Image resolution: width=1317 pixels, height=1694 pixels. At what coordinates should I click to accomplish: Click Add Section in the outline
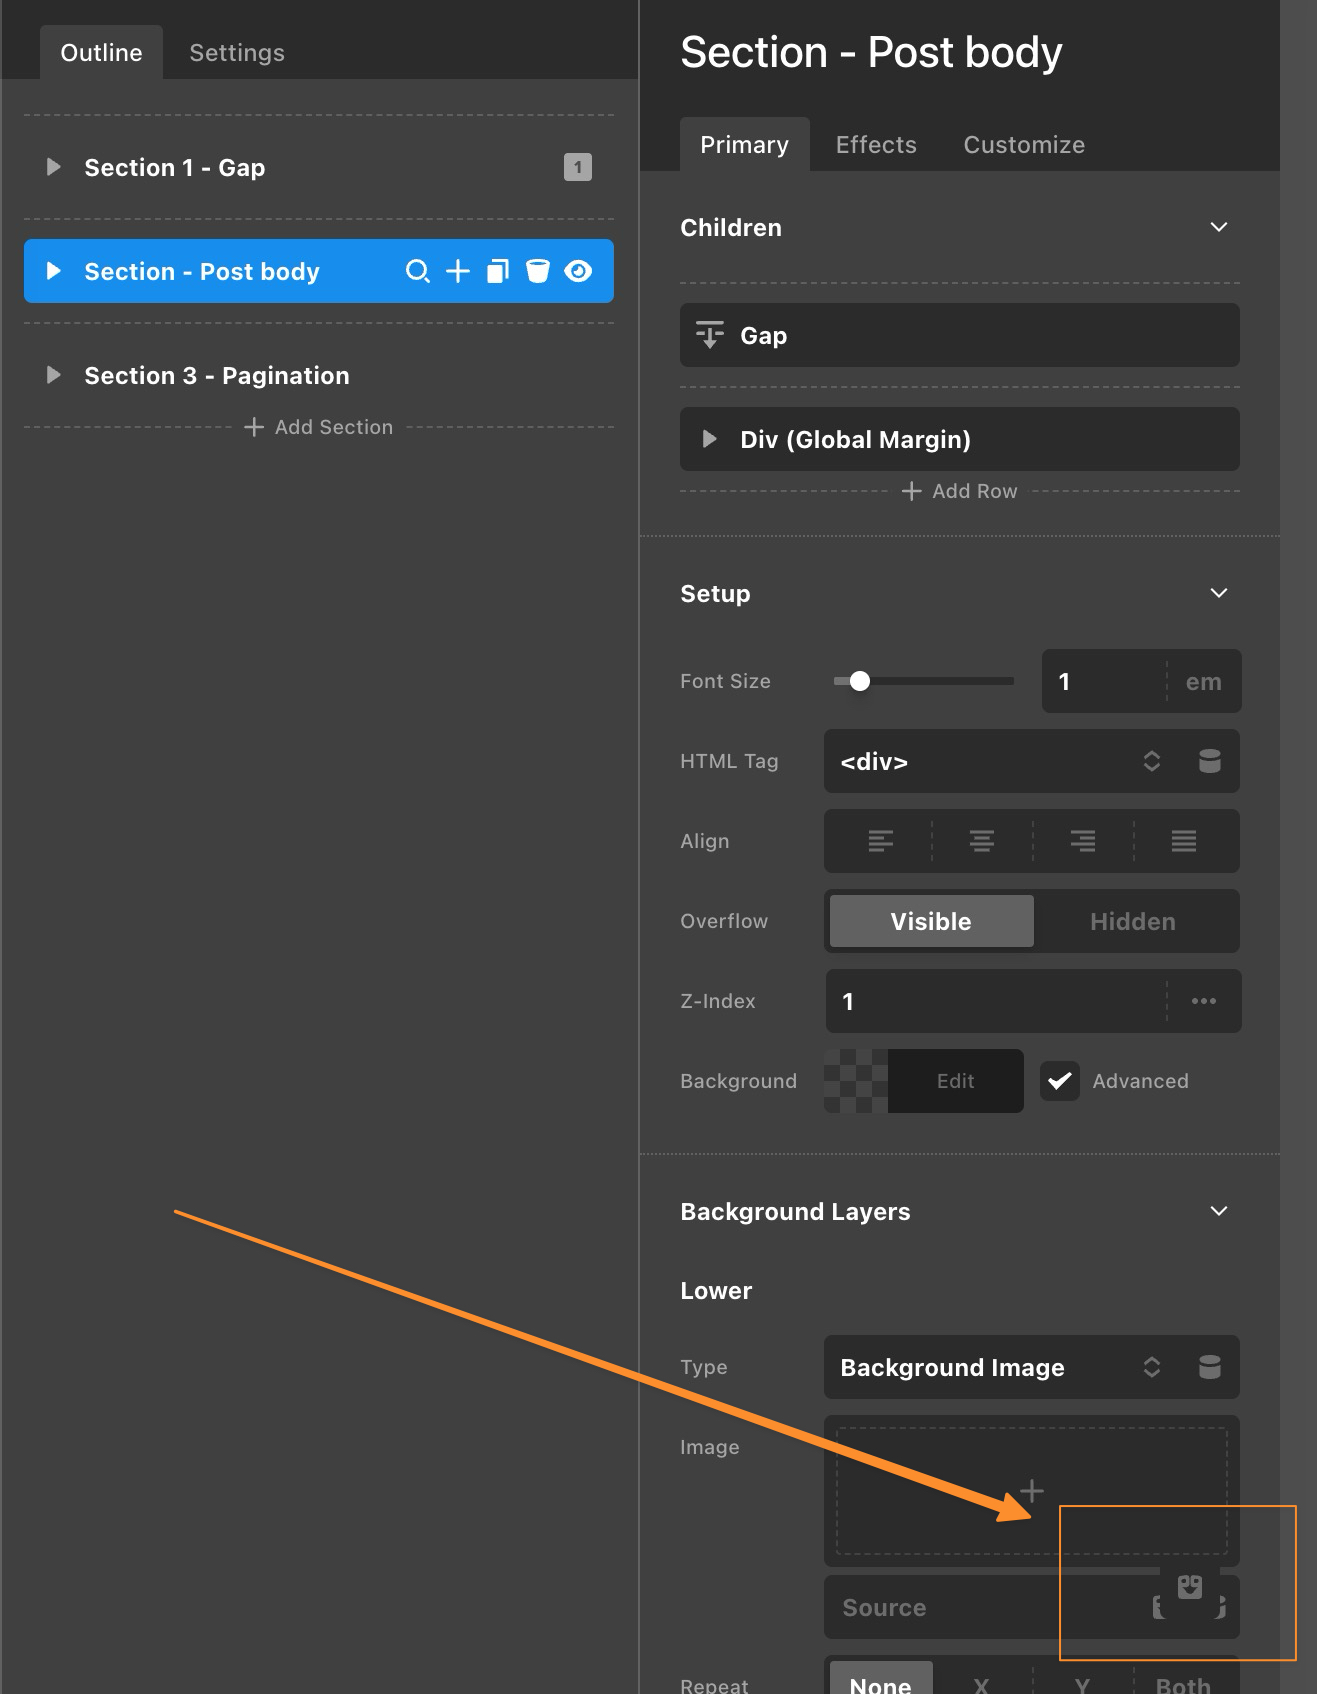pos(319,427)
